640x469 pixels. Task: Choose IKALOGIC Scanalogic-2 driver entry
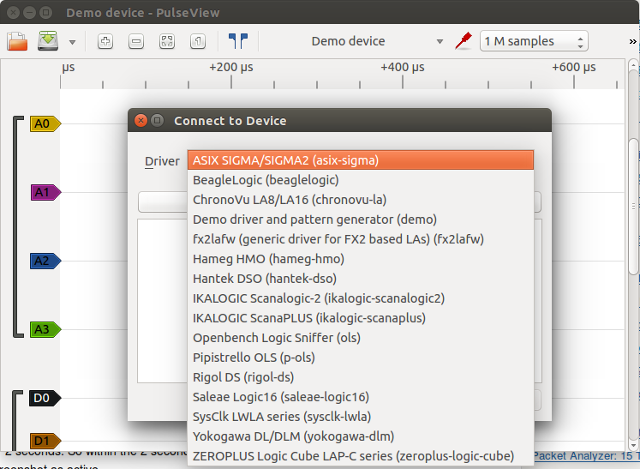(x=361, y=298)
